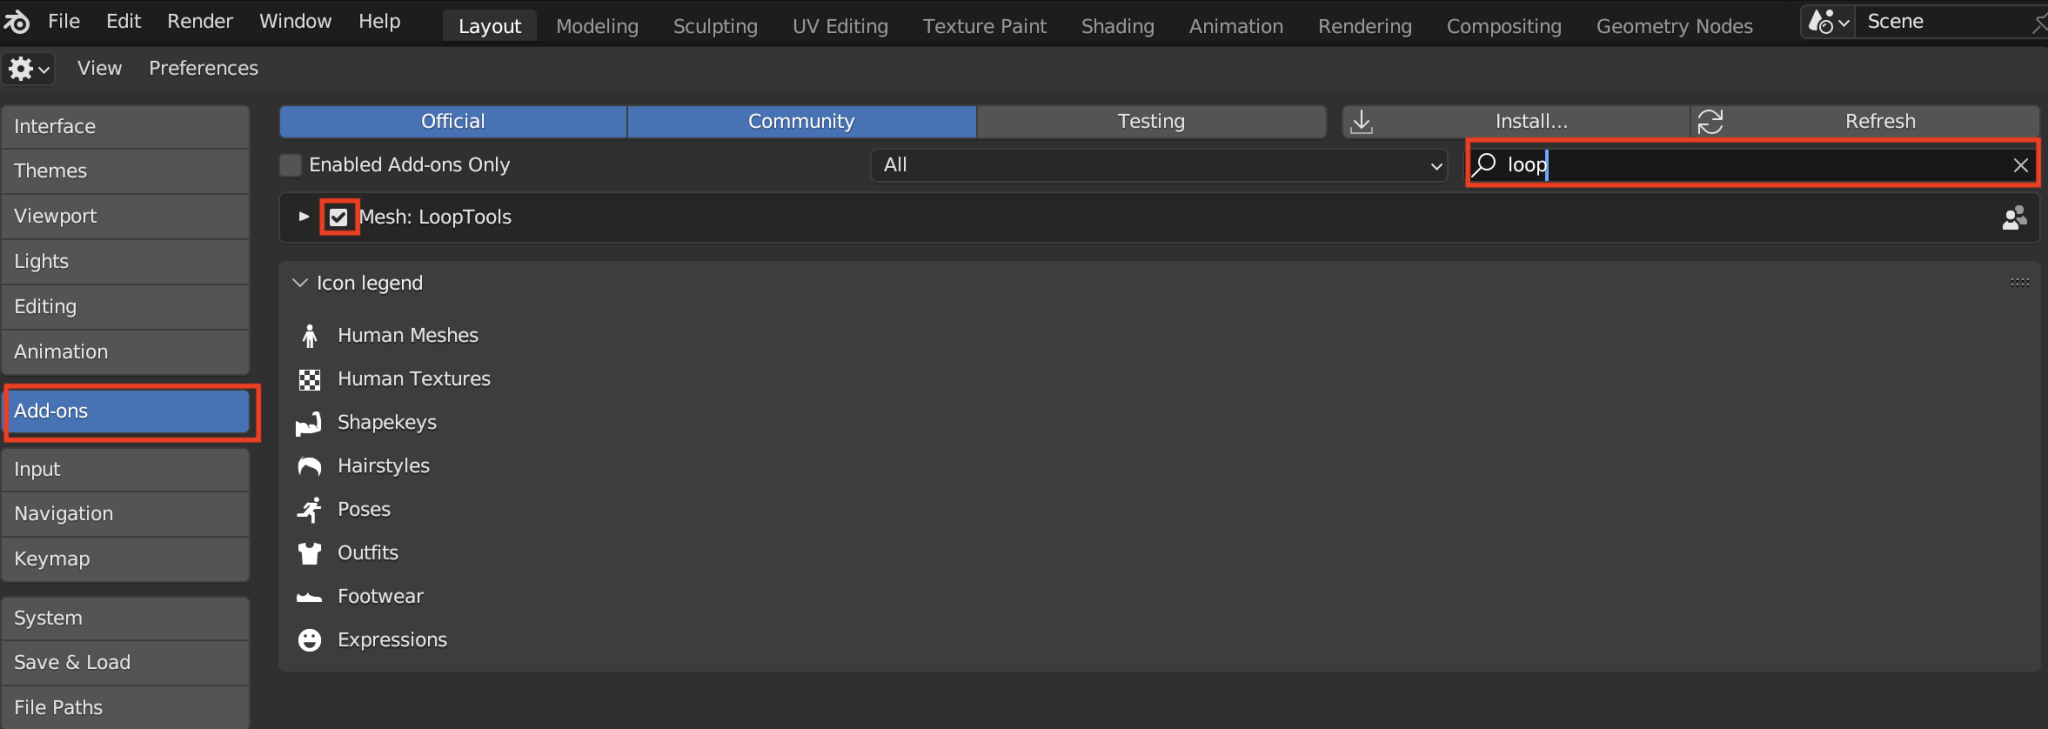Viewport: 2048px width, 729px height.
Task: Click the Blender logo icon
Action: [x=17, y=21]
